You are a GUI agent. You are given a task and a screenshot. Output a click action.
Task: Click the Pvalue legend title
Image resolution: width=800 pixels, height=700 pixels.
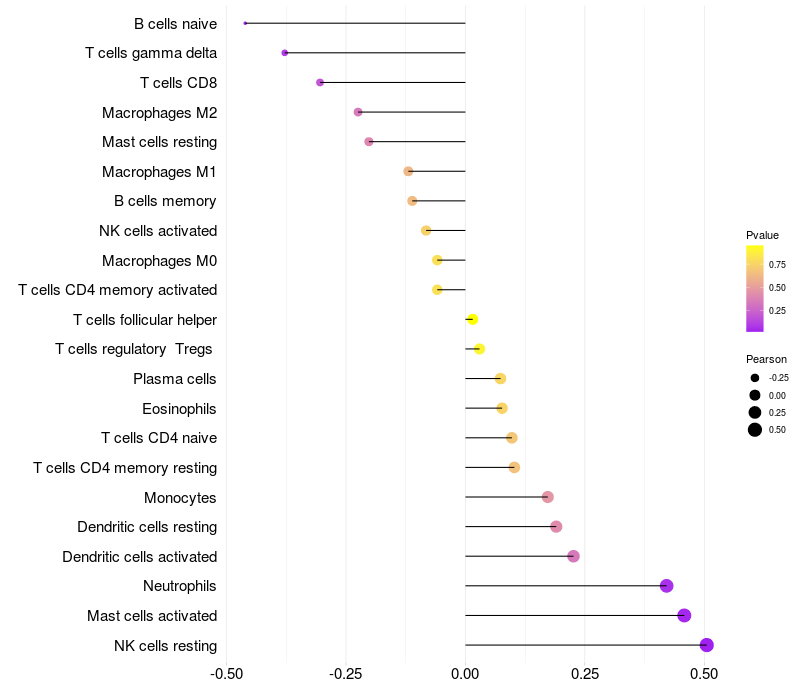pyautogui.click(x=762, y=235)
